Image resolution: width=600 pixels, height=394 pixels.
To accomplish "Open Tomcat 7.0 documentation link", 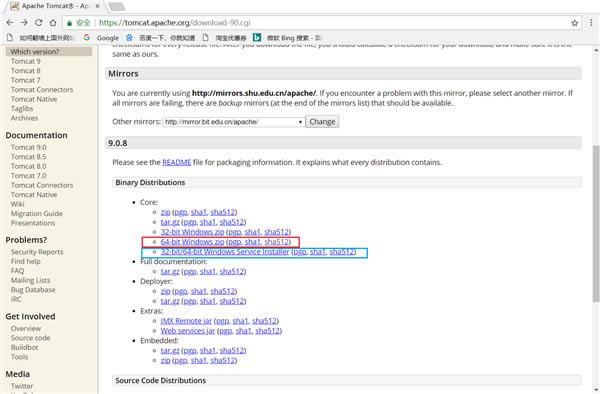I will pyautogui.click(x=28, y=176).
